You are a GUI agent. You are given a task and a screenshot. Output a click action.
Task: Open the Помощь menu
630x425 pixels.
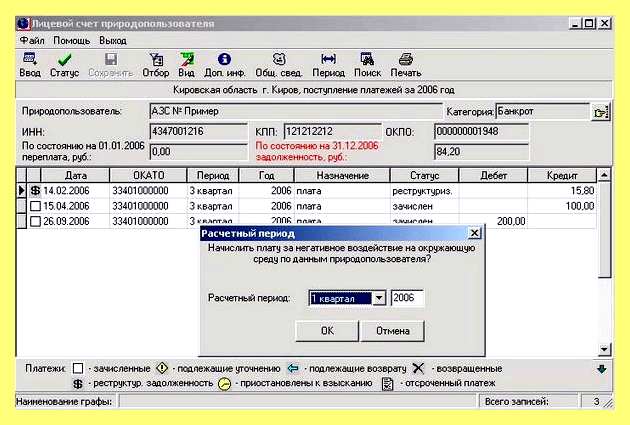(x=72, y=41)
